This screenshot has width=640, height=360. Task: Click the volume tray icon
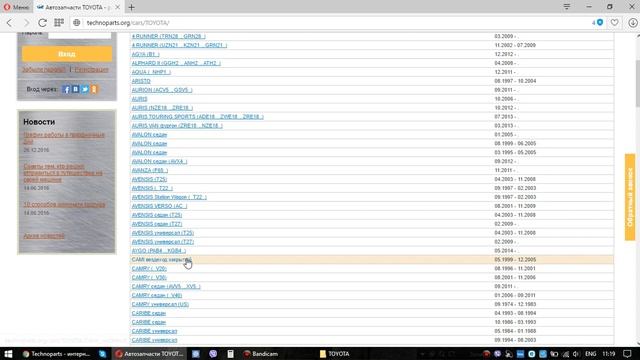(x=576, y=354)
